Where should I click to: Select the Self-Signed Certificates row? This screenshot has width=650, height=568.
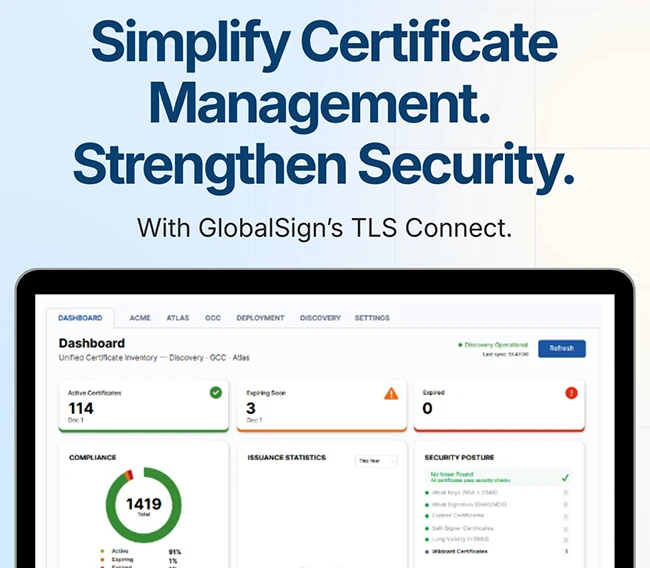[497, 528]
